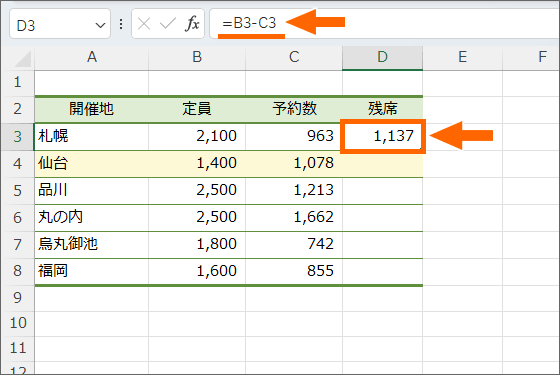Select empty 残席 cell in 仙台 row

tap(382, 164)
